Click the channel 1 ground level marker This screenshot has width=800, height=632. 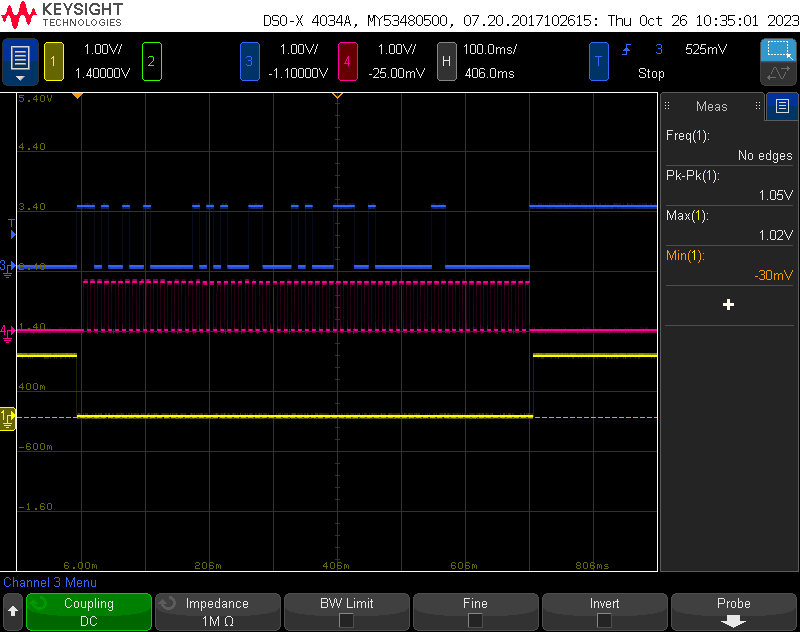pyautogui.click(x=8, y=417)
